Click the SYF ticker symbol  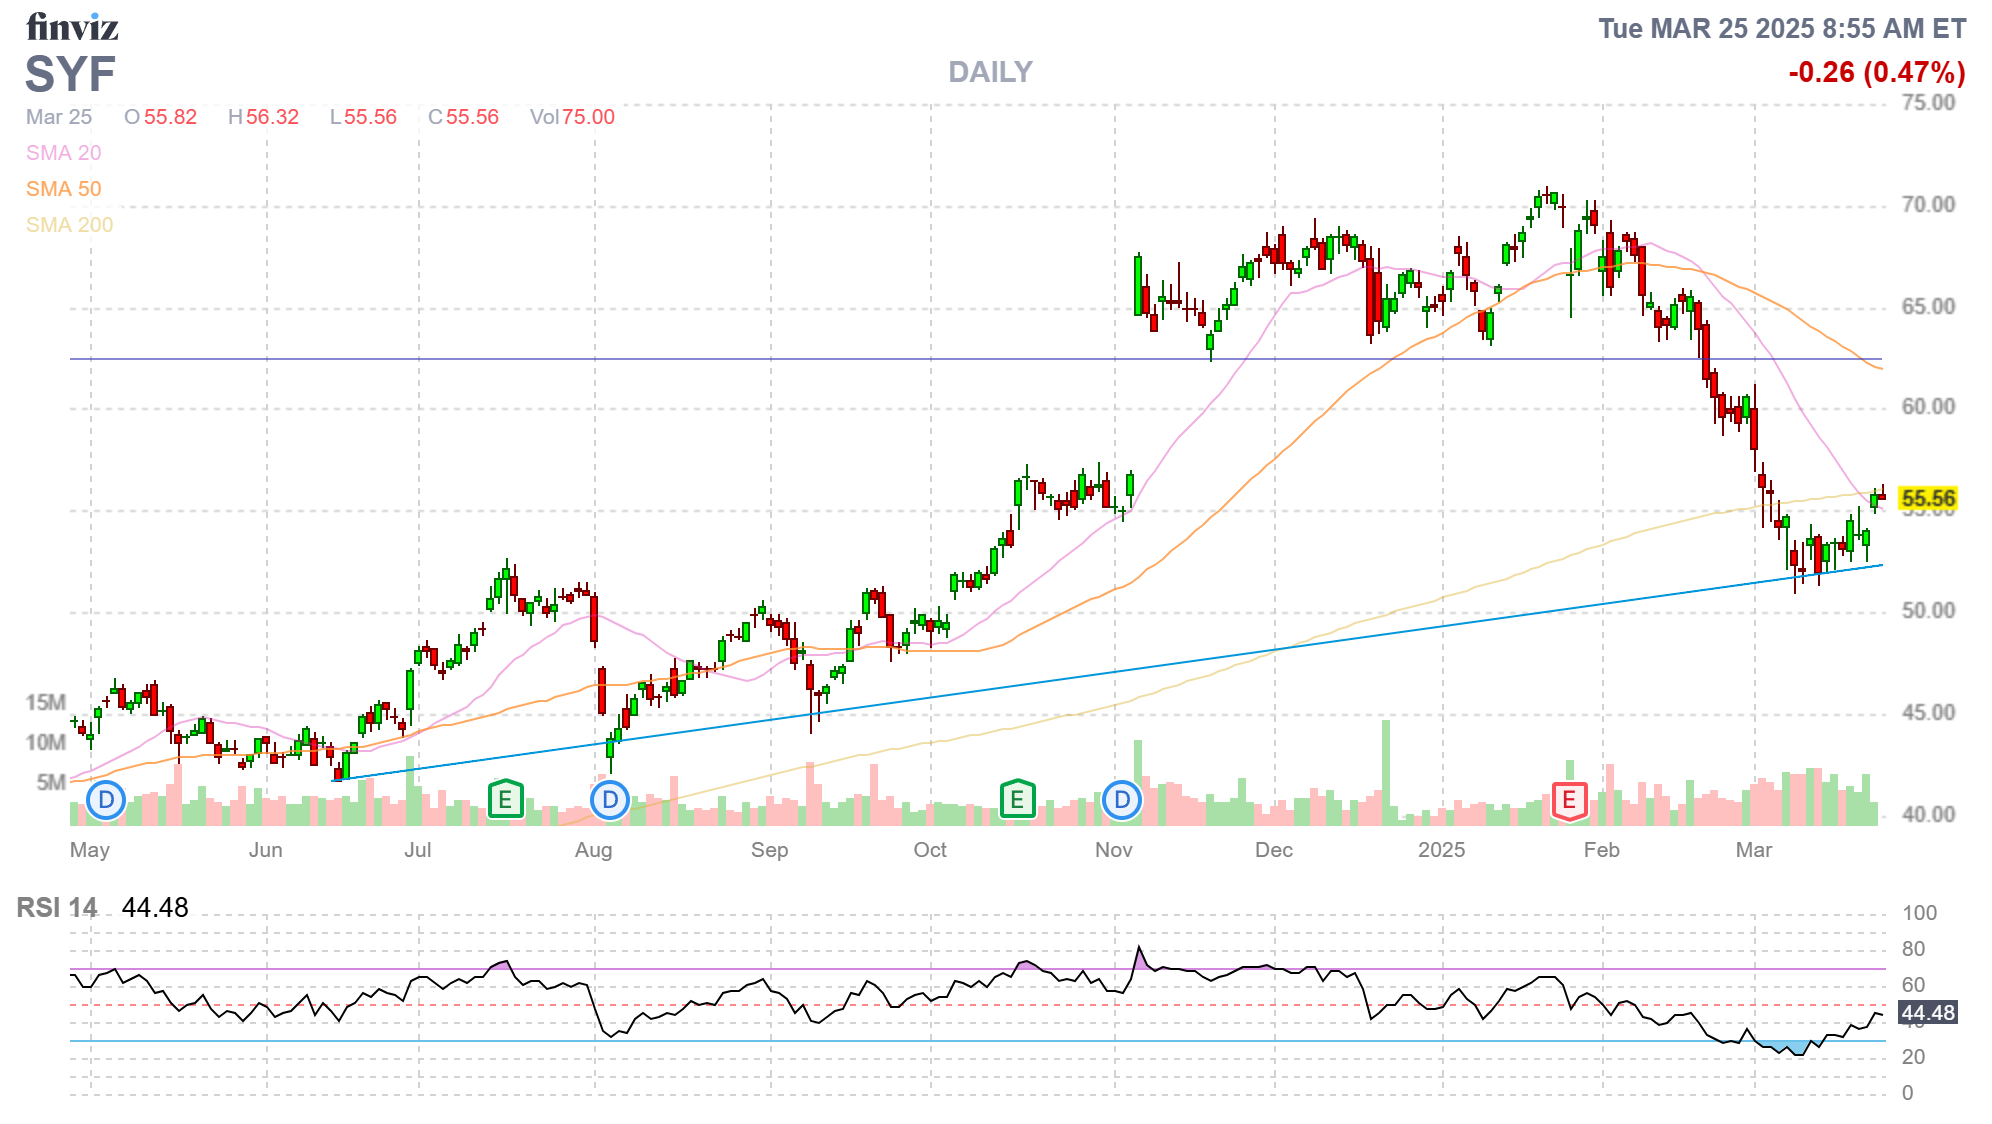click(70, 75)
